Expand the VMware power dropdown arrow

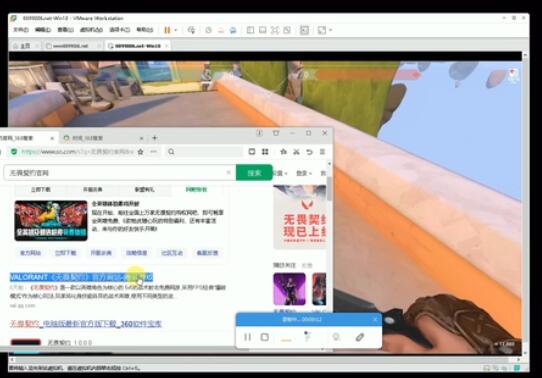click(x=176, y=30)
